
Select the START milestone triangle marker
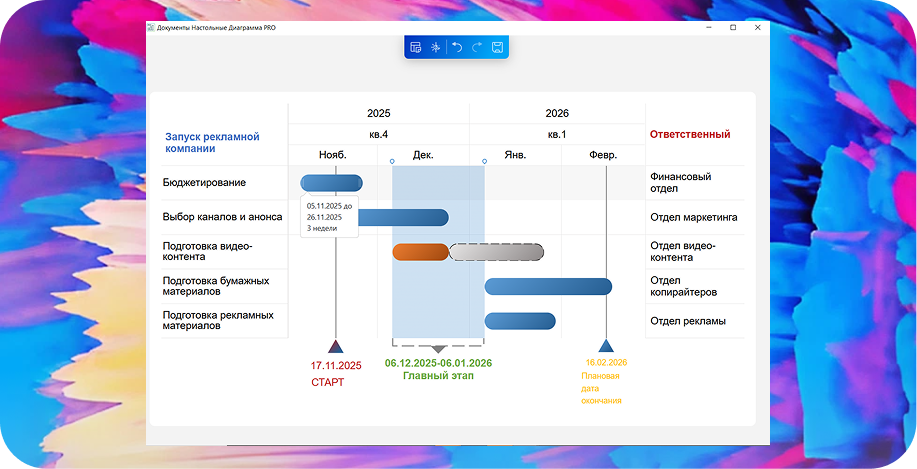pyautogui.click(x=336, y=347)
